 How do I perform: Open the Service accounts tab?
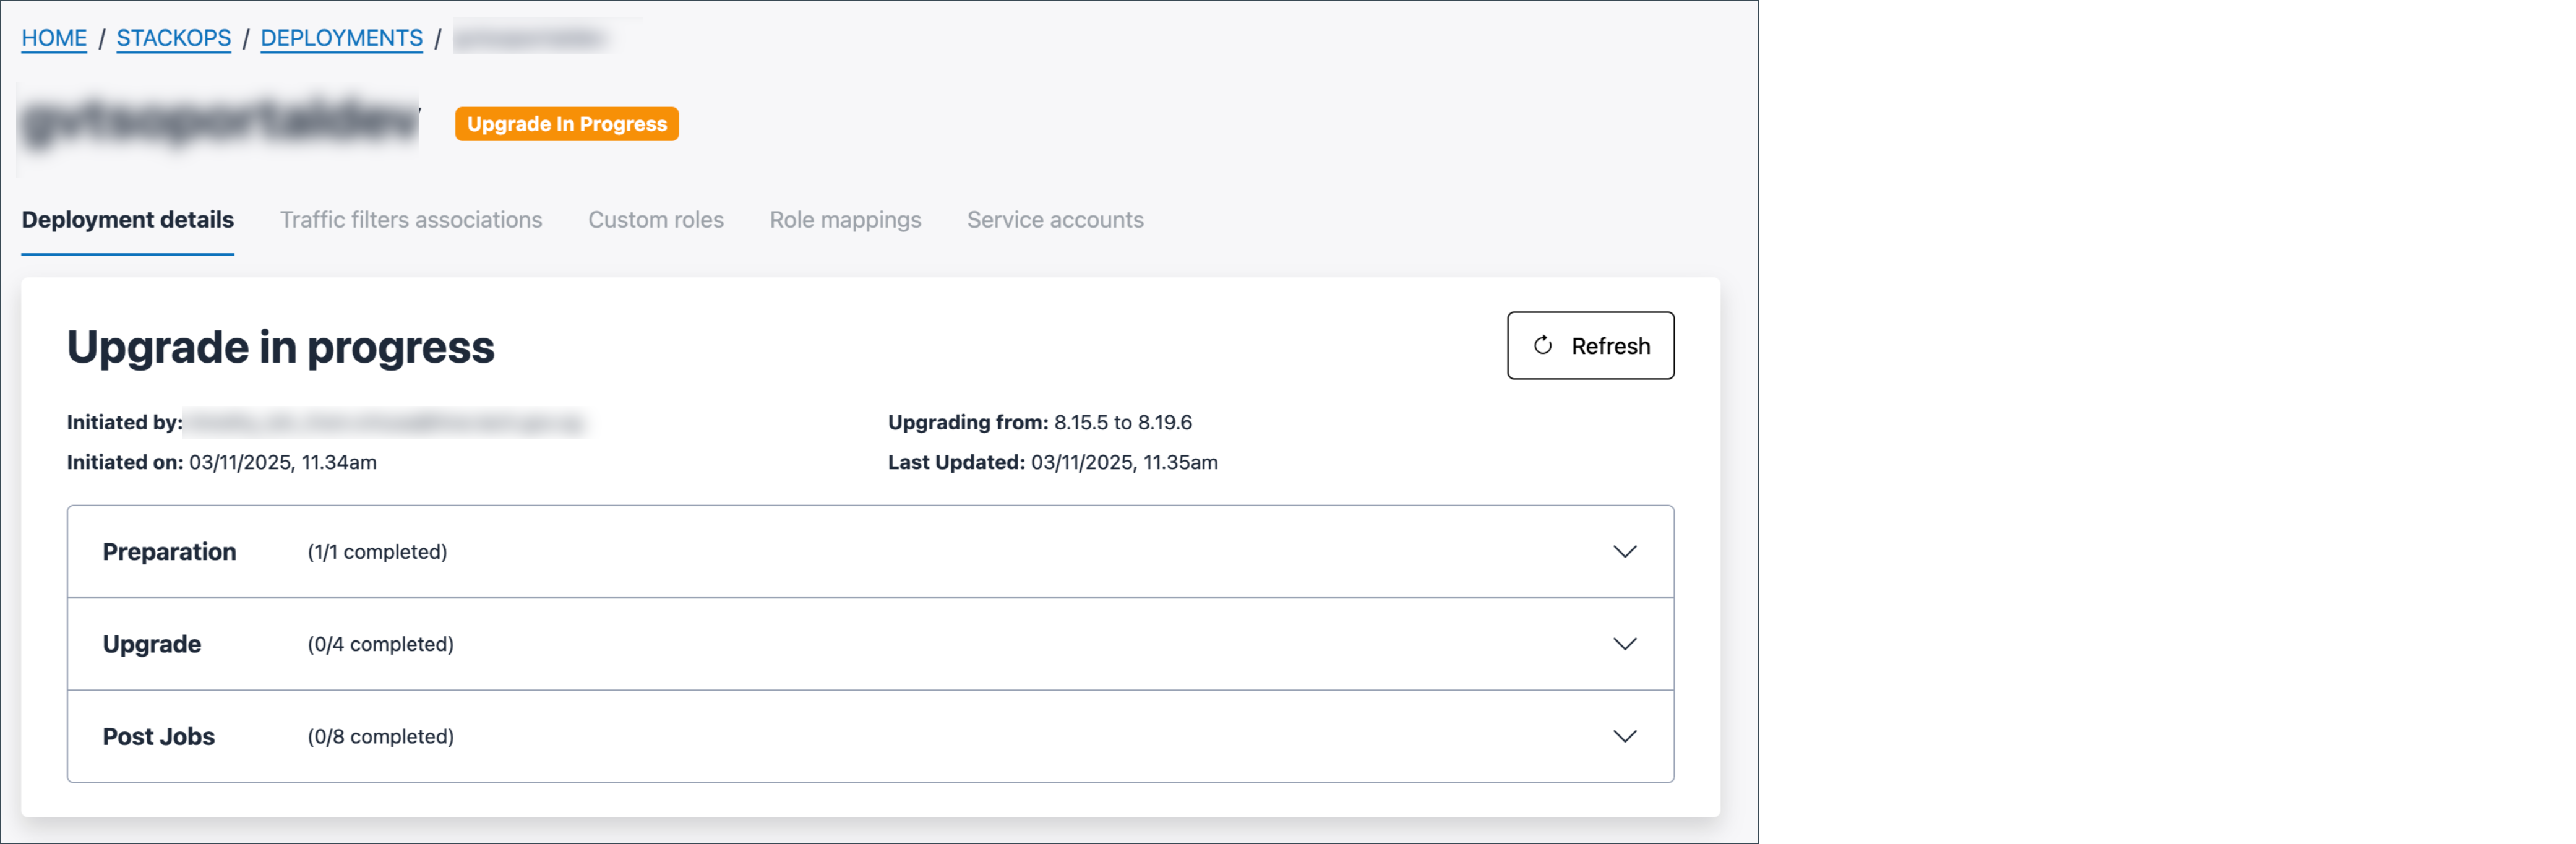(x=1055, y=220)
